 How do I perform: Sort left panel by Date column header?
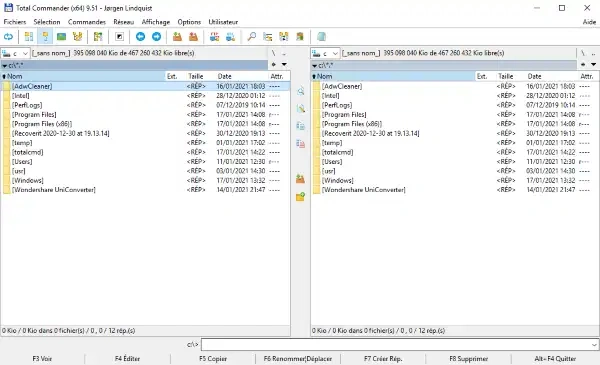(241, 76)
